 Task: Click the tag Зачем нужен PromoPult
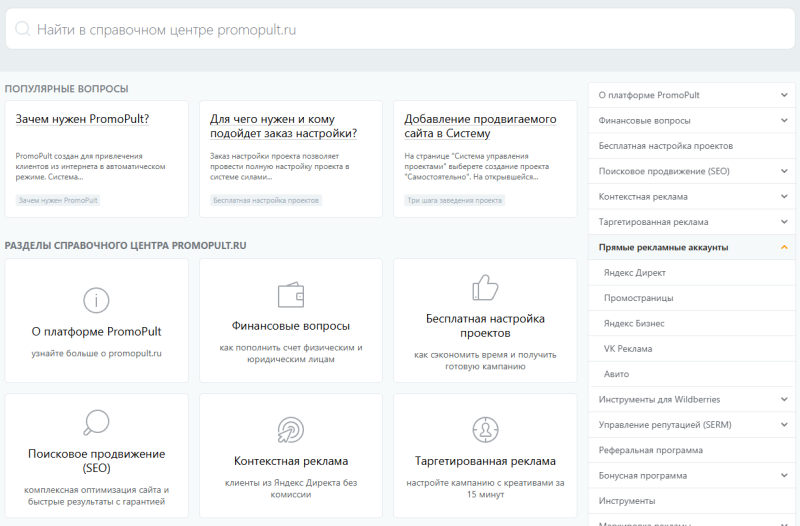click(x=58, y=201)
